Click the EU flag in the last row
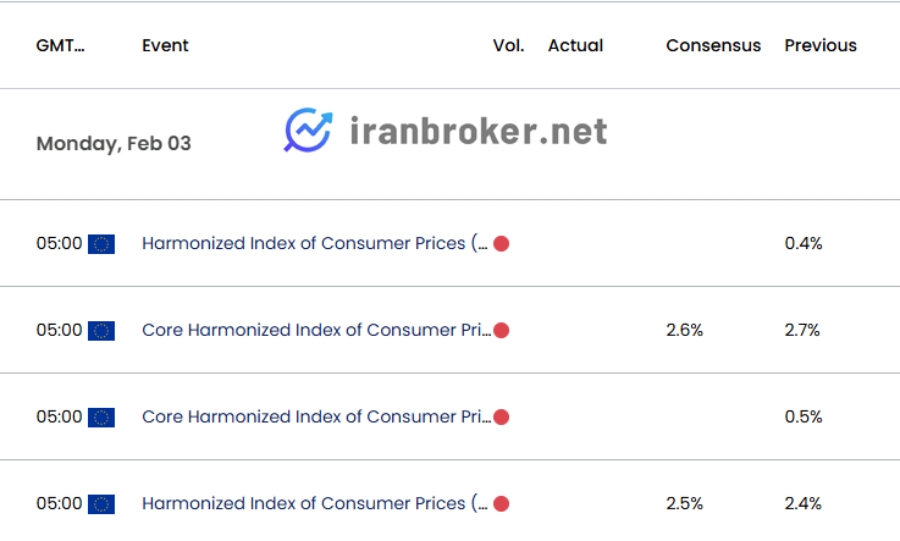900x541 pixels. tap(101, 504)
